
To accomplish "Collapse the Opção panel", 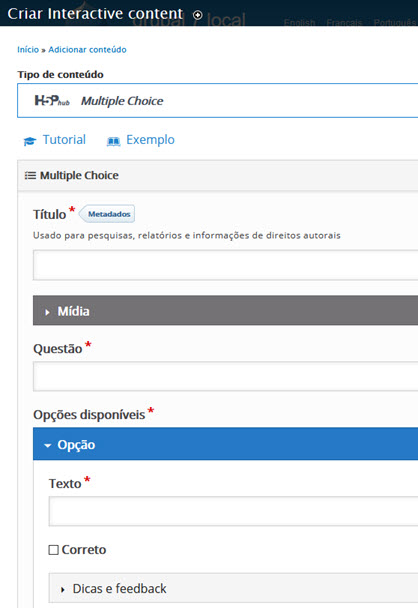I will (x=225, y=444).
